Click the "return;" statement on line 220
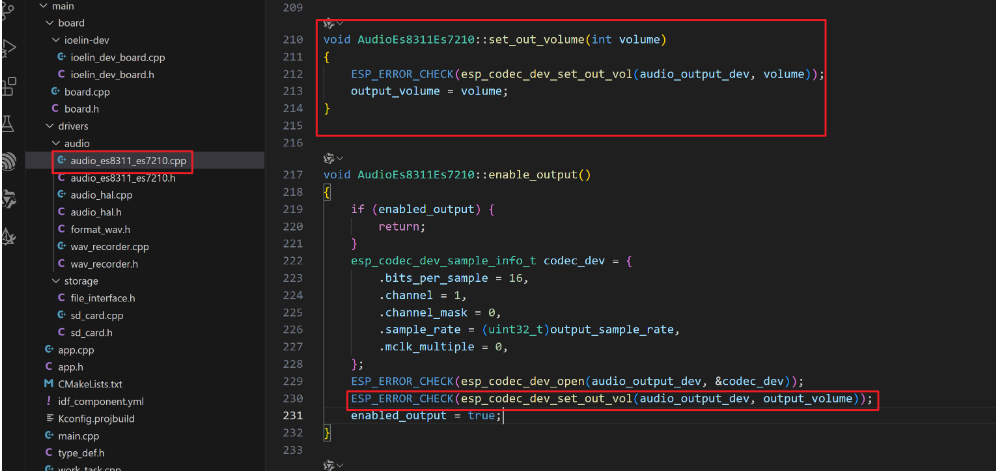This screenshot has height=471, width=996. click(x=402, y=226)
